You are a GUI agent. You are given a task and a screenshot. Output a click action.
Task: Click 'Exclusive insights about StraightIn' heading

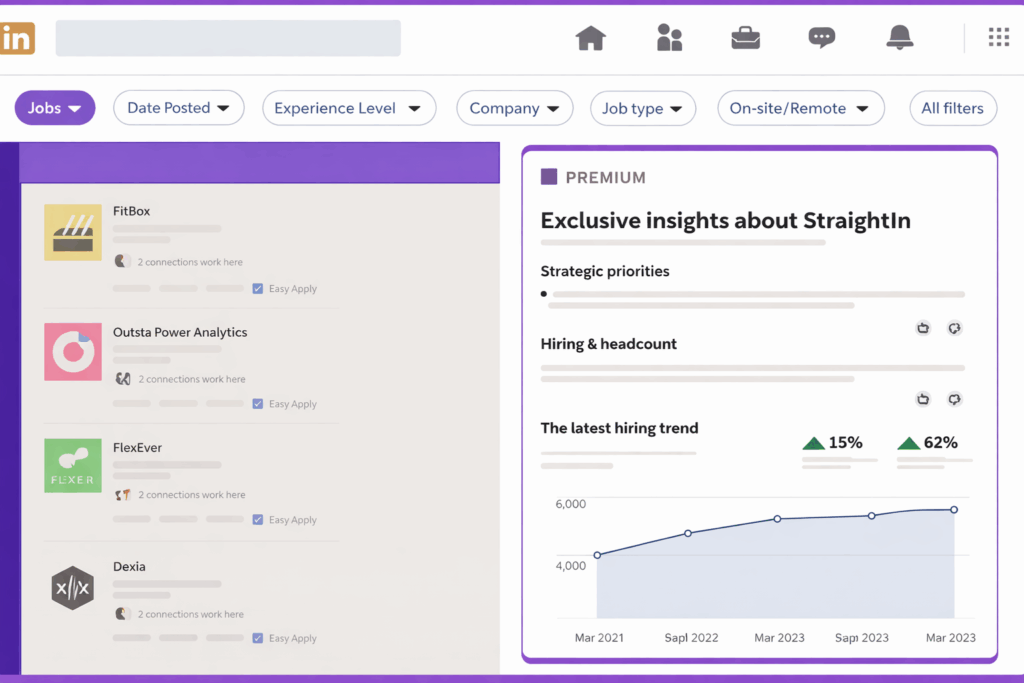(x=726, y=221)
